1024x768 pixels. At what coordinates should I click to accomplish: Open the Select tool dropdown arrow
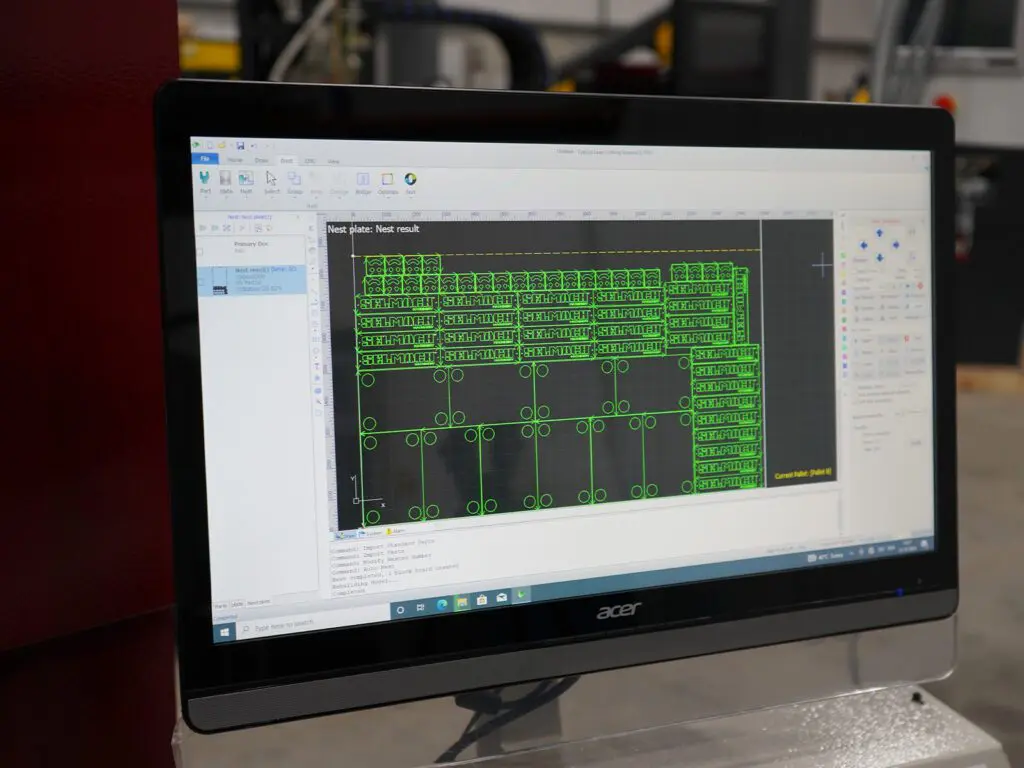272,197
